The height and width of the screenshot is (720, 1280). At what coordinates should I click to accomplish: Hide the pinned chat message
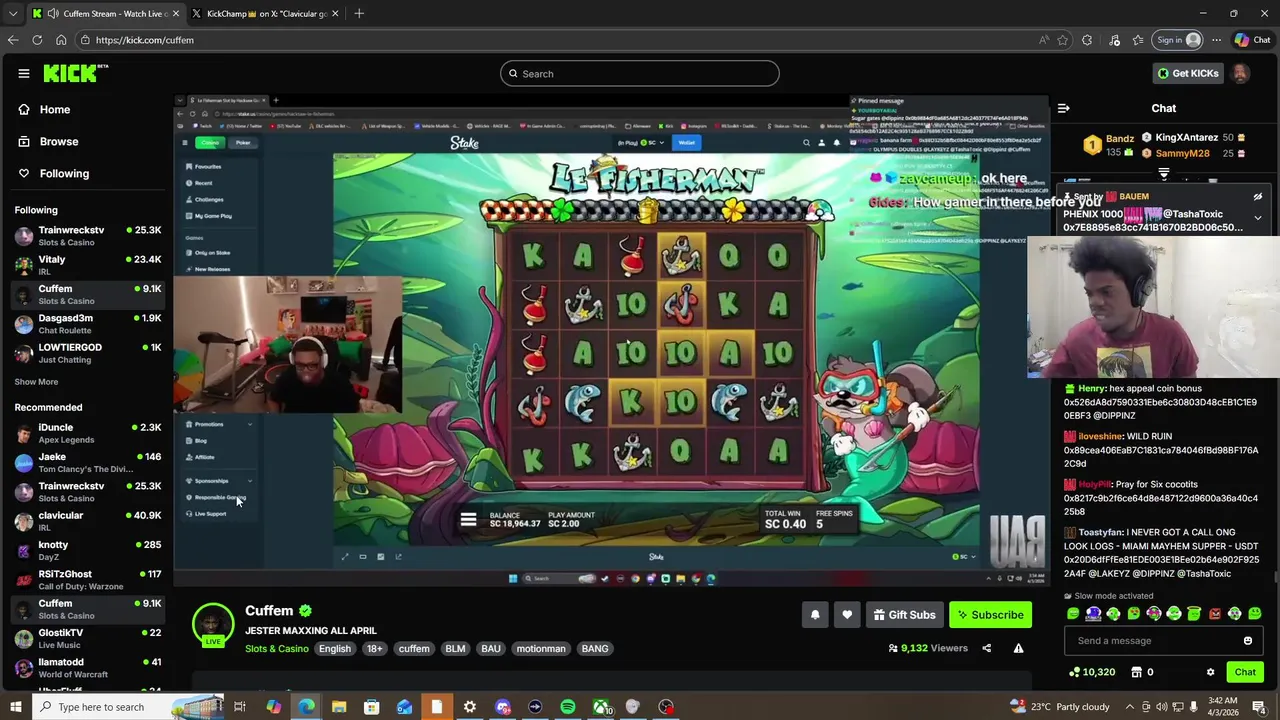pos(1258,196)
